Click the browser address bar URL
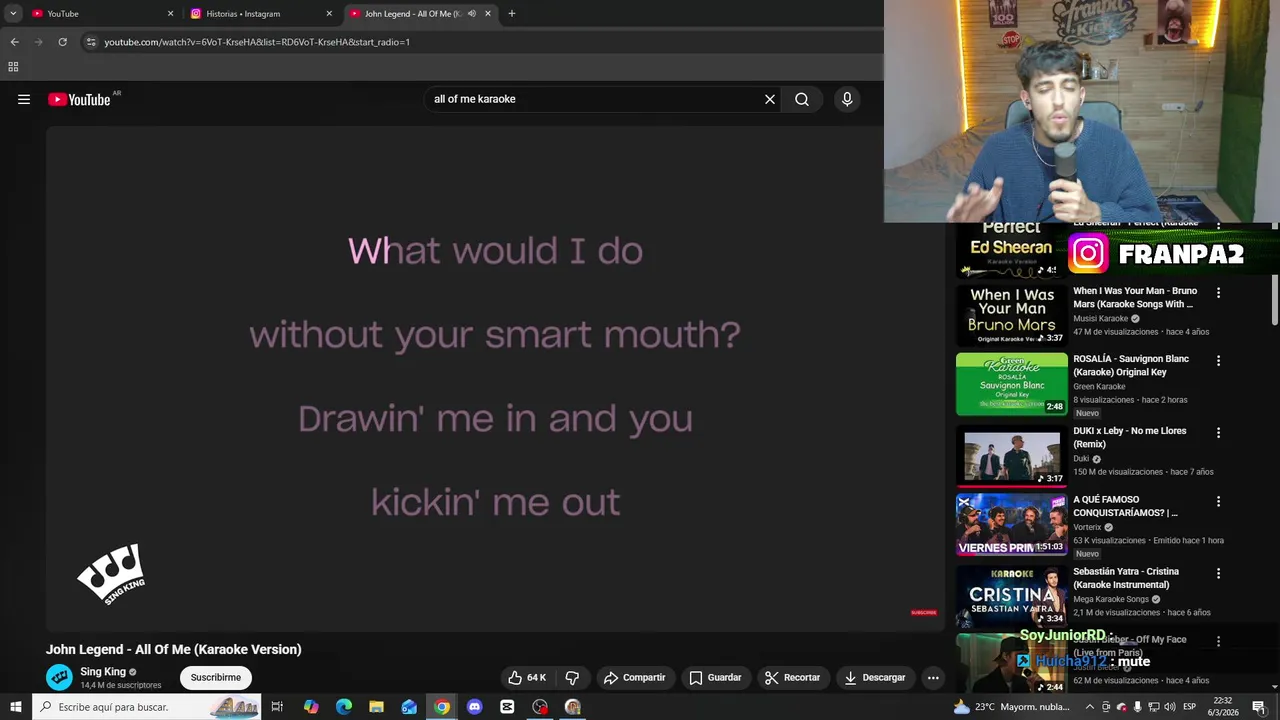This screenshot has width=1280, height=720. click(x=257, y=42)
